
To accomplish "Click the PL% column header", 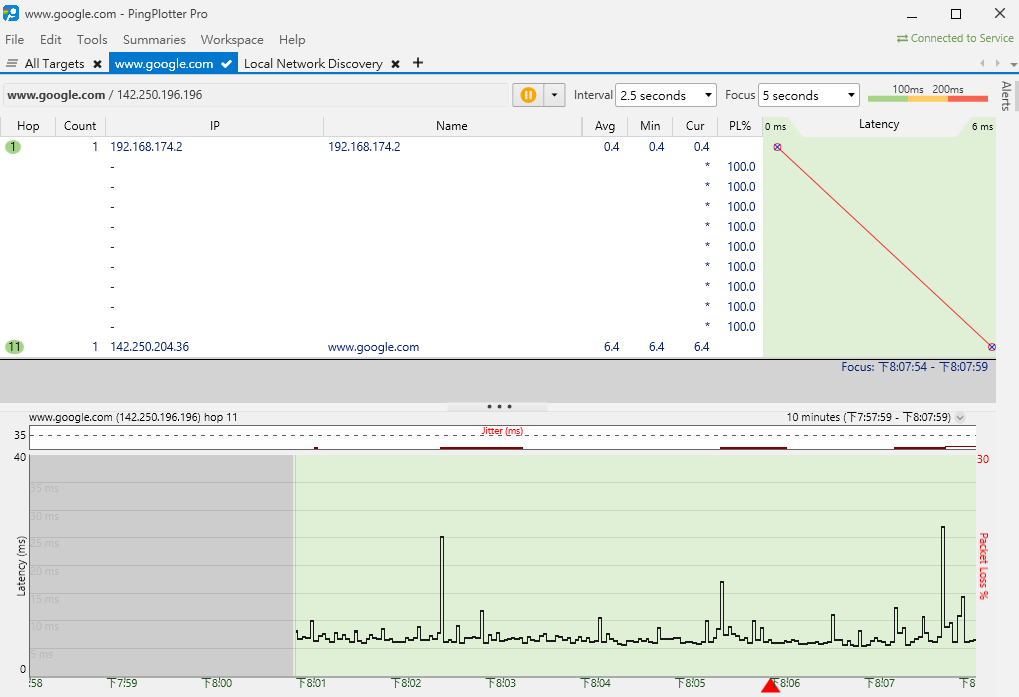I will pos(740,126).
